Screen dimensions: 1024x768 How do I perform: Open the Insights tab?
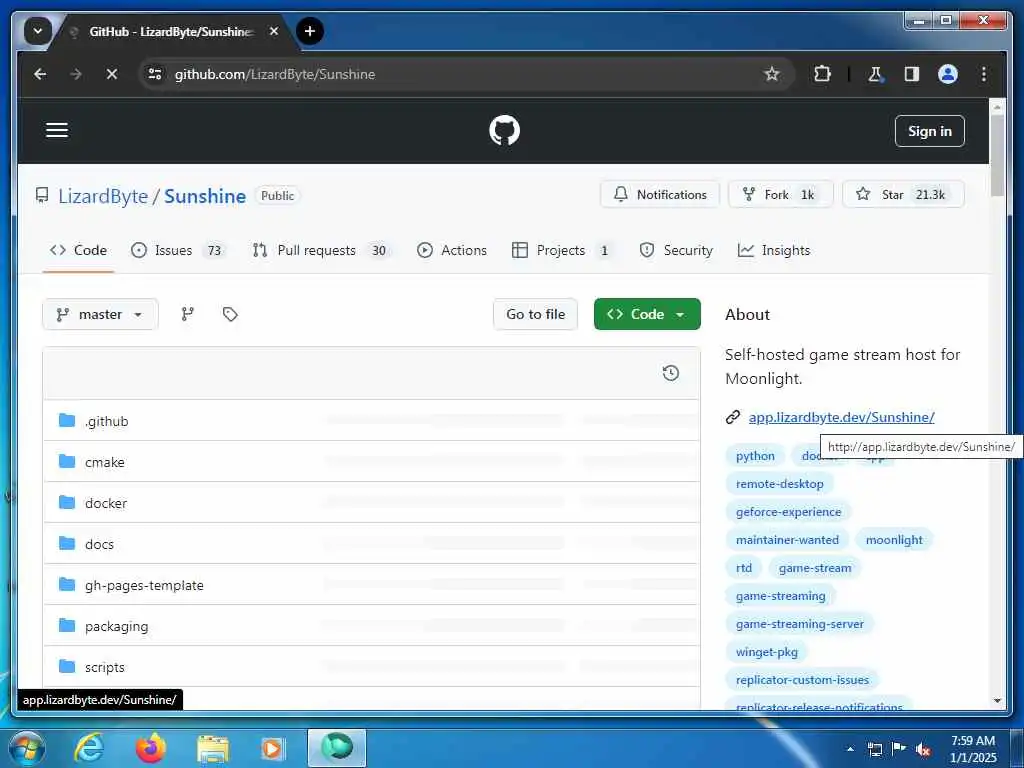(774, 250)
